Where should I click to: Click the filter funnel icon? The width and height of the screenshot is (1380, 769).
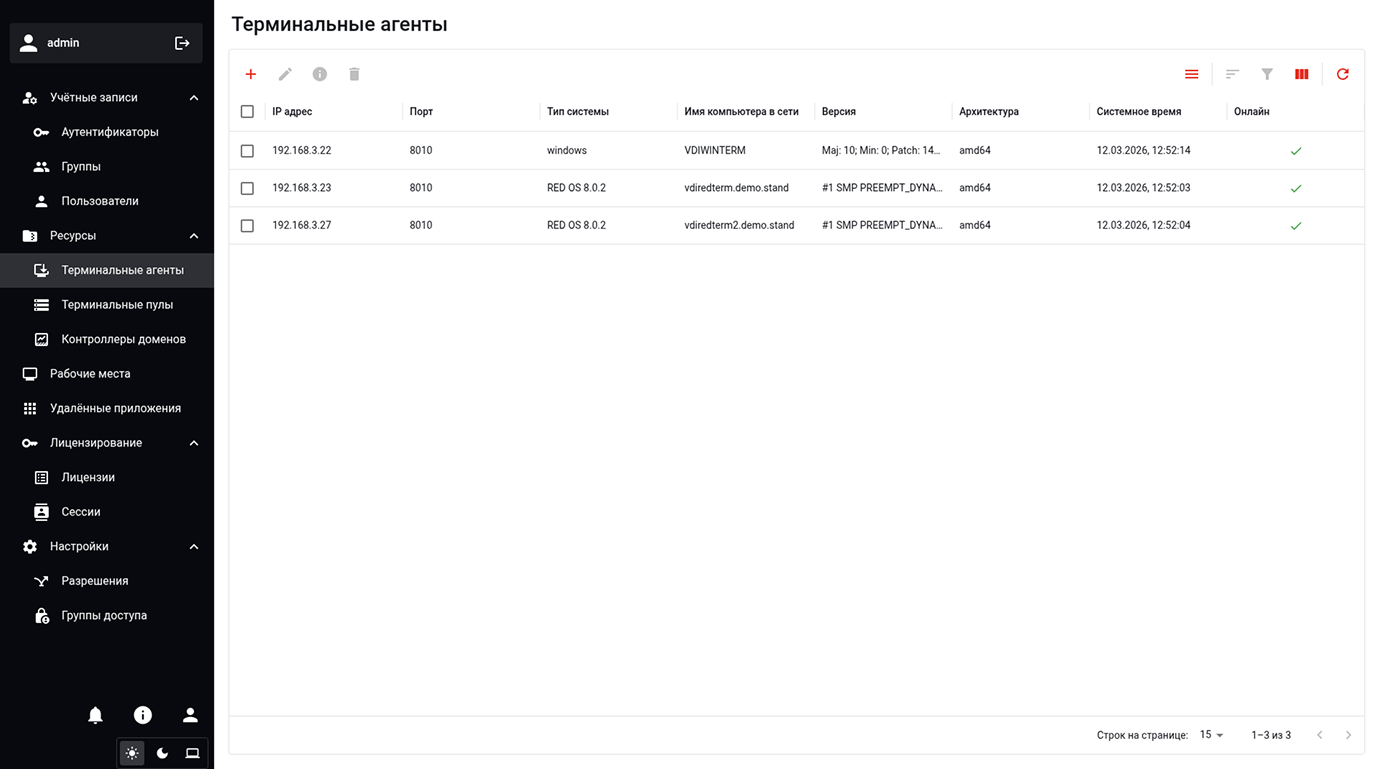click(x=1267, y=74)
